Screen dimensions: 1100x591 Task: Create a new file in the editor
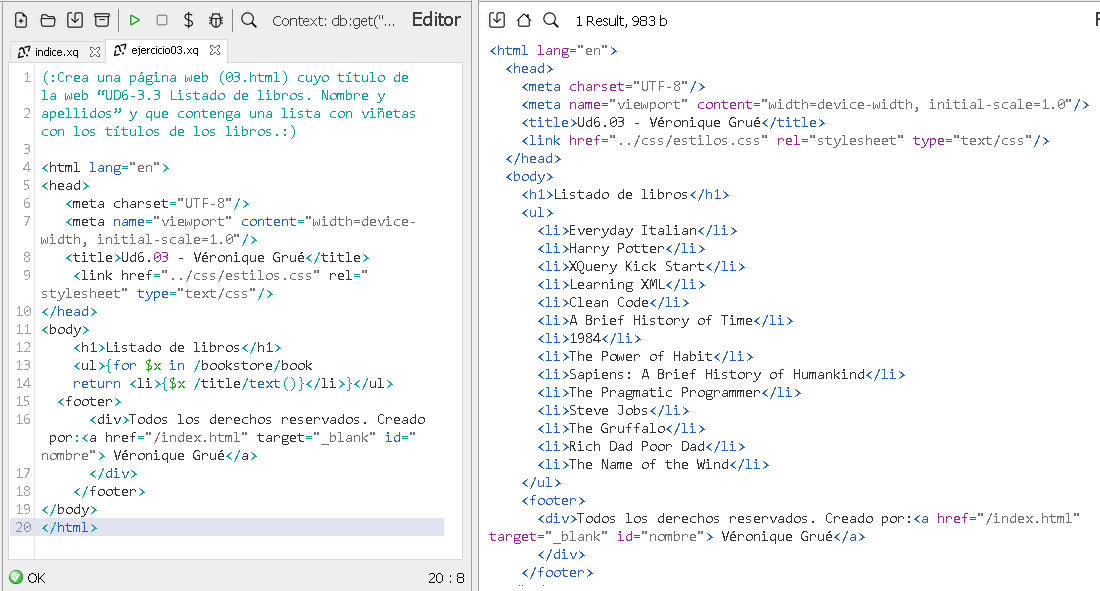coord(21,20)
